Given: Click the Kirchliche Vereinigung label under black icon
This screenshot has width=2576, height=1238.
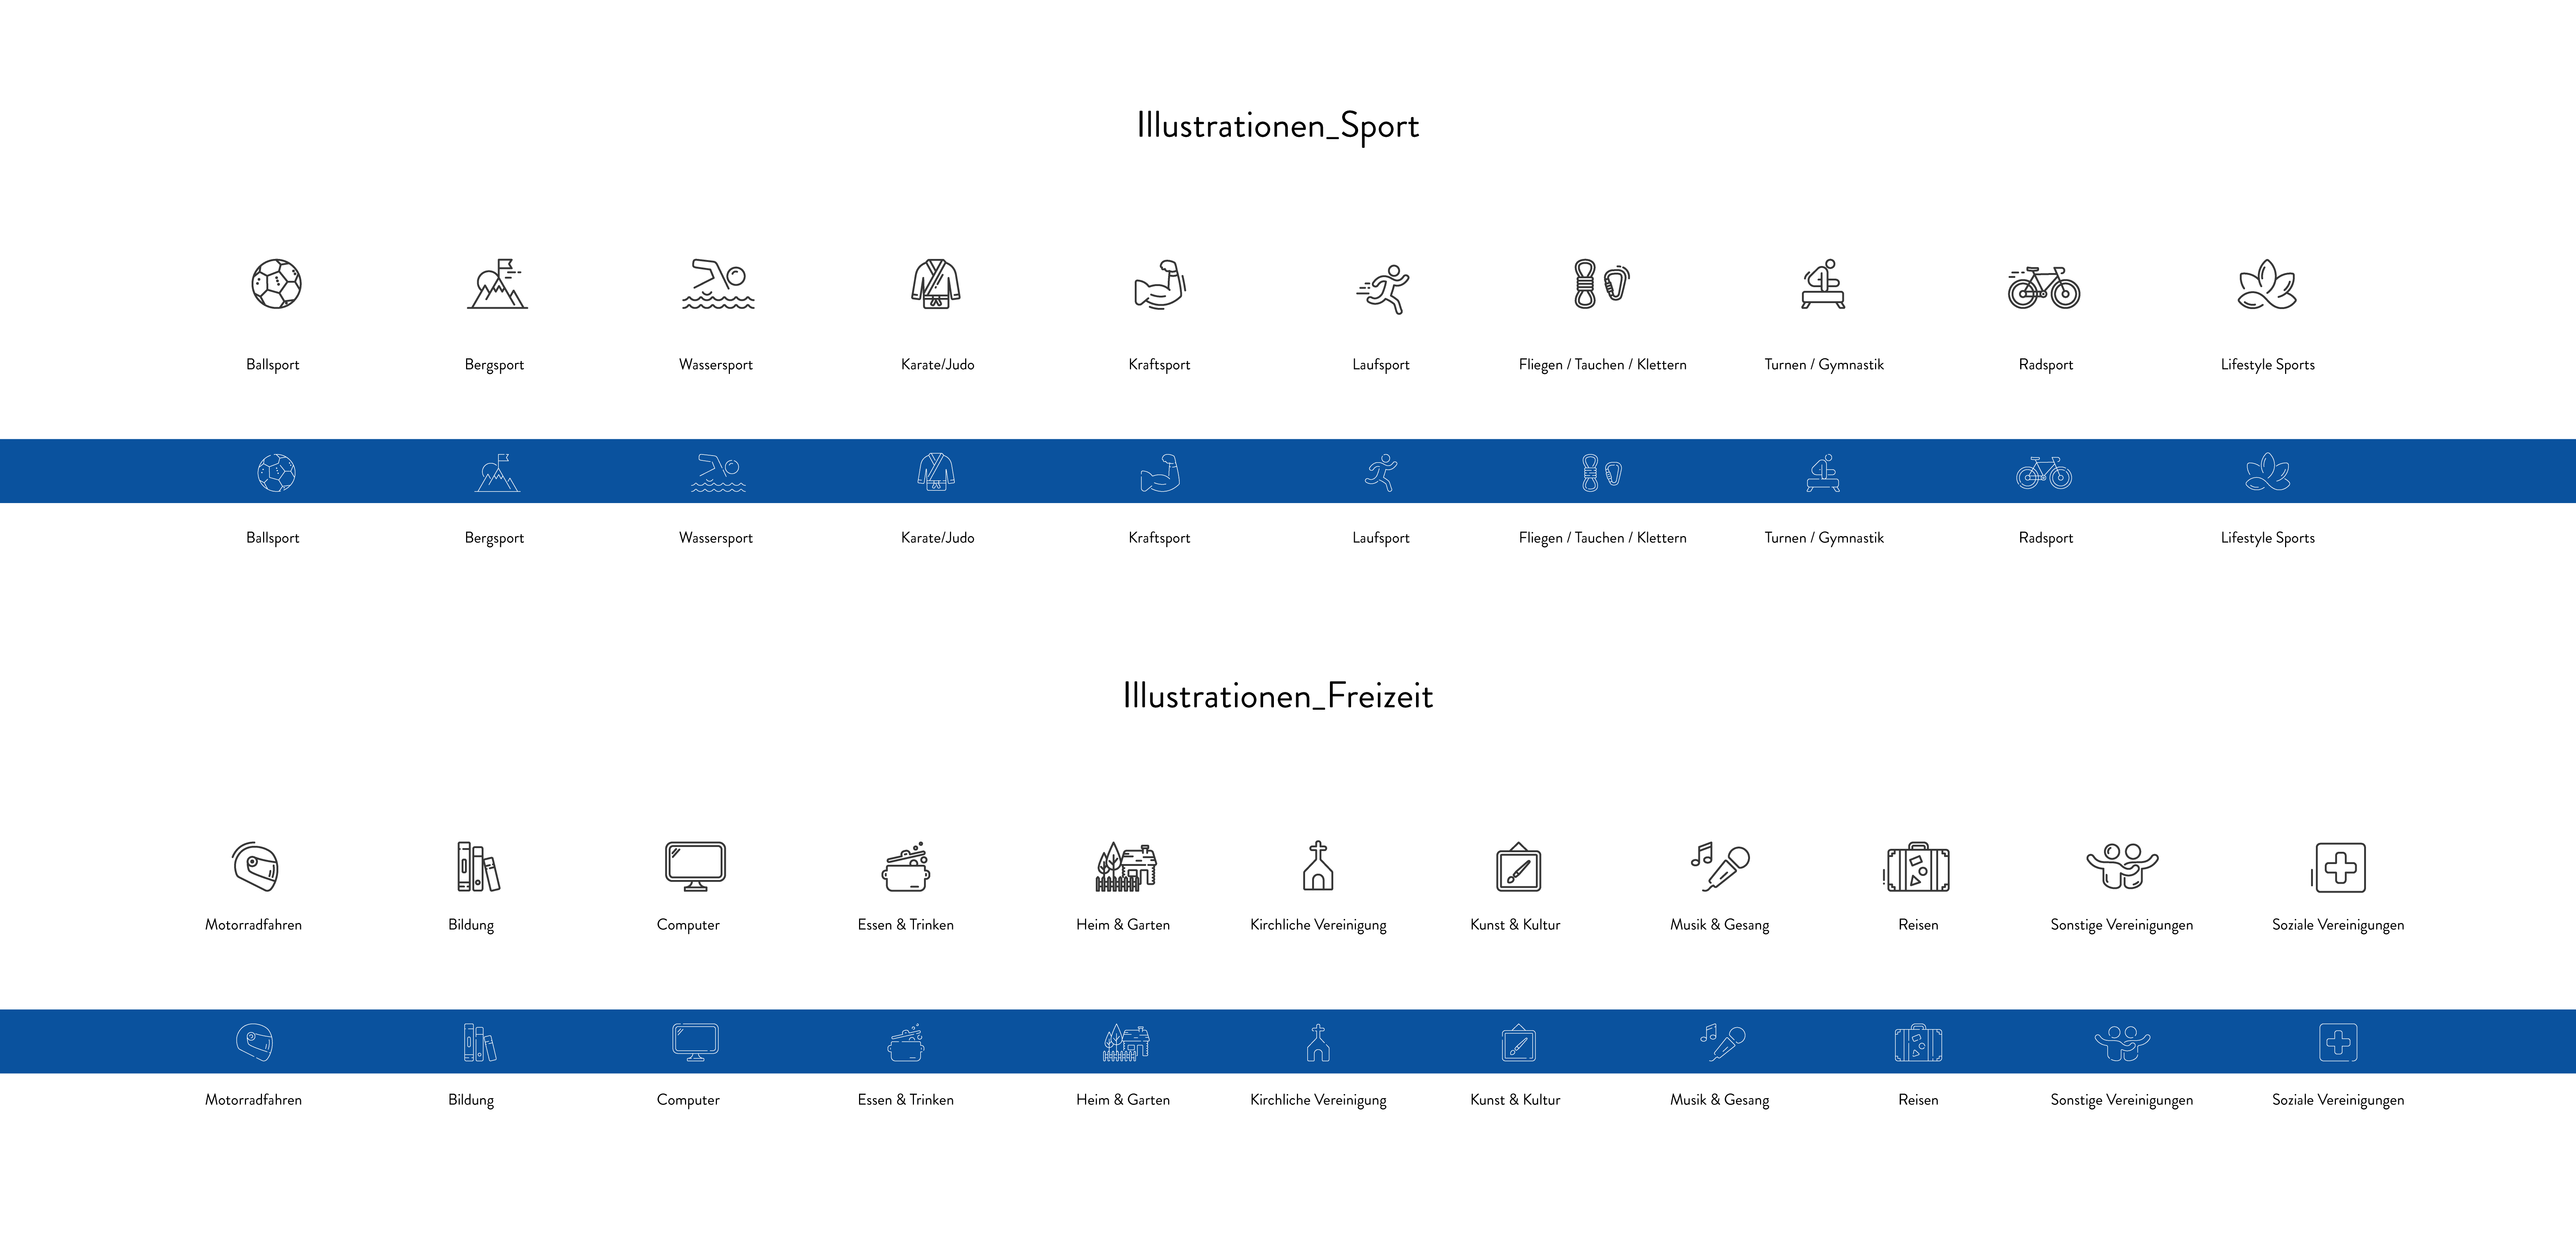Looking at the screenshot, I should [1318, 925].
